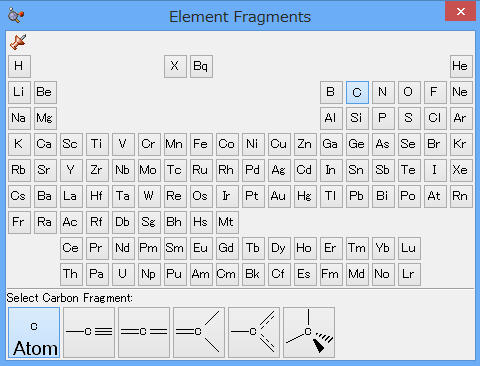Select Tungsten (W) element

click(x=149, y=196)
